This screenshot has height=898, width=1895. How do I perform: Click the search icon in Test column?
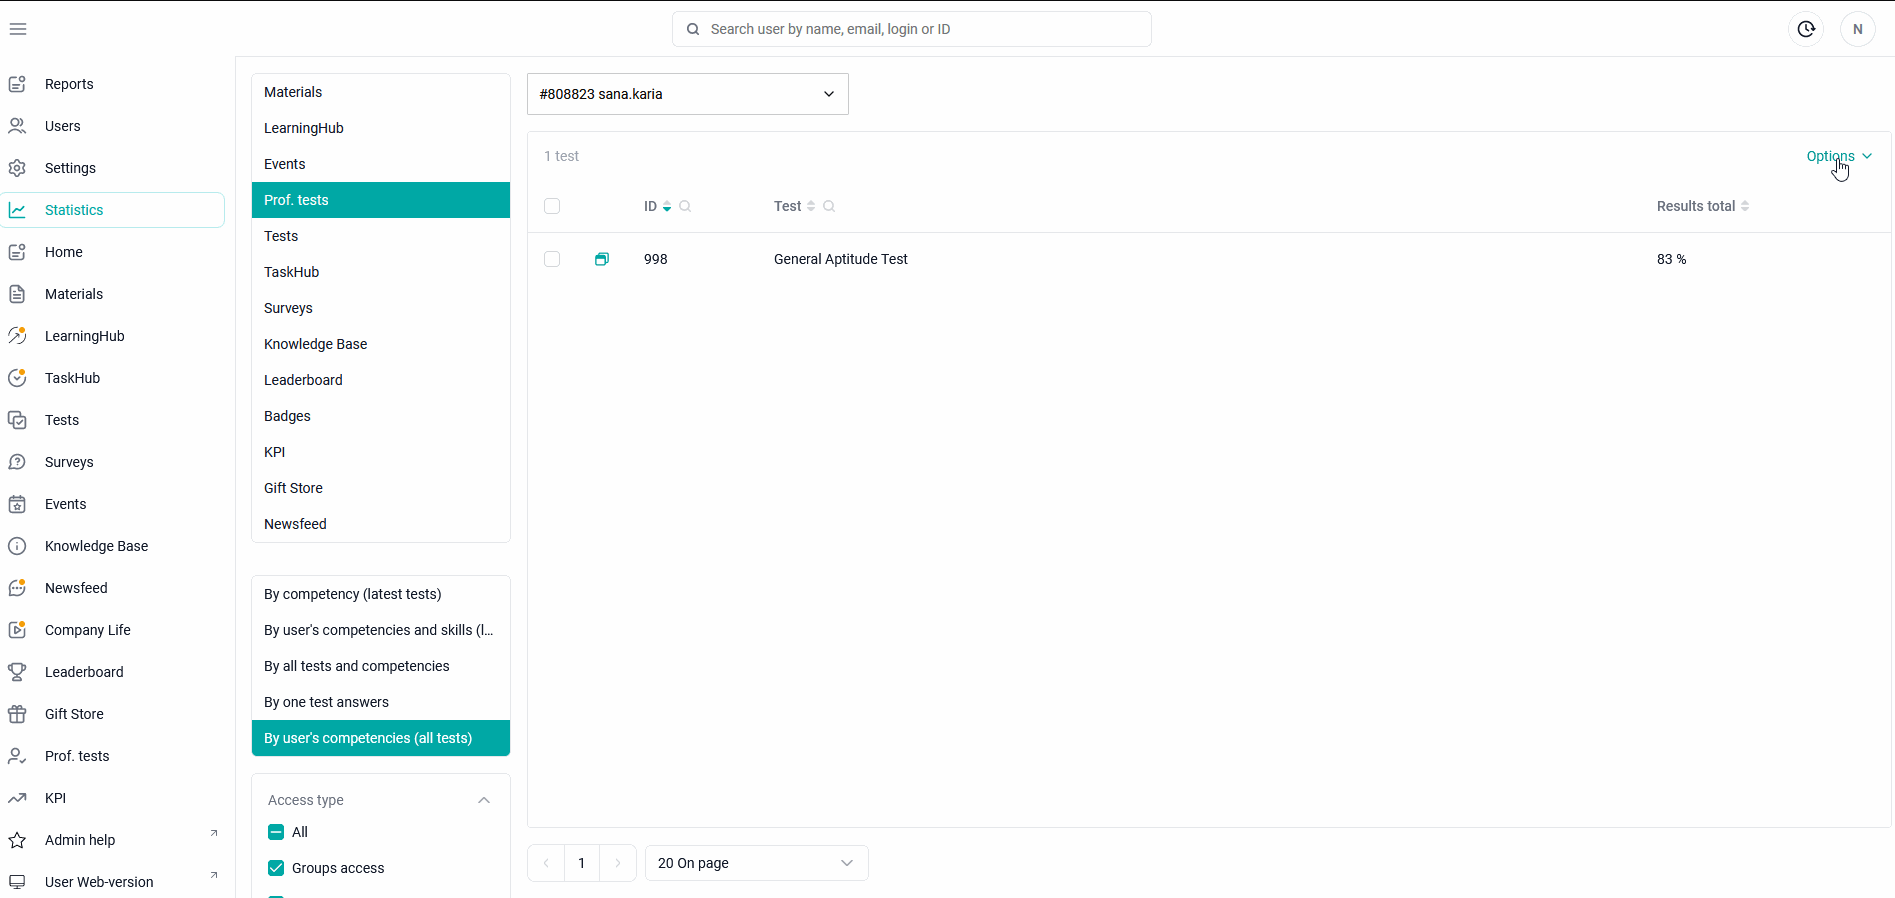tap(829, 206)
